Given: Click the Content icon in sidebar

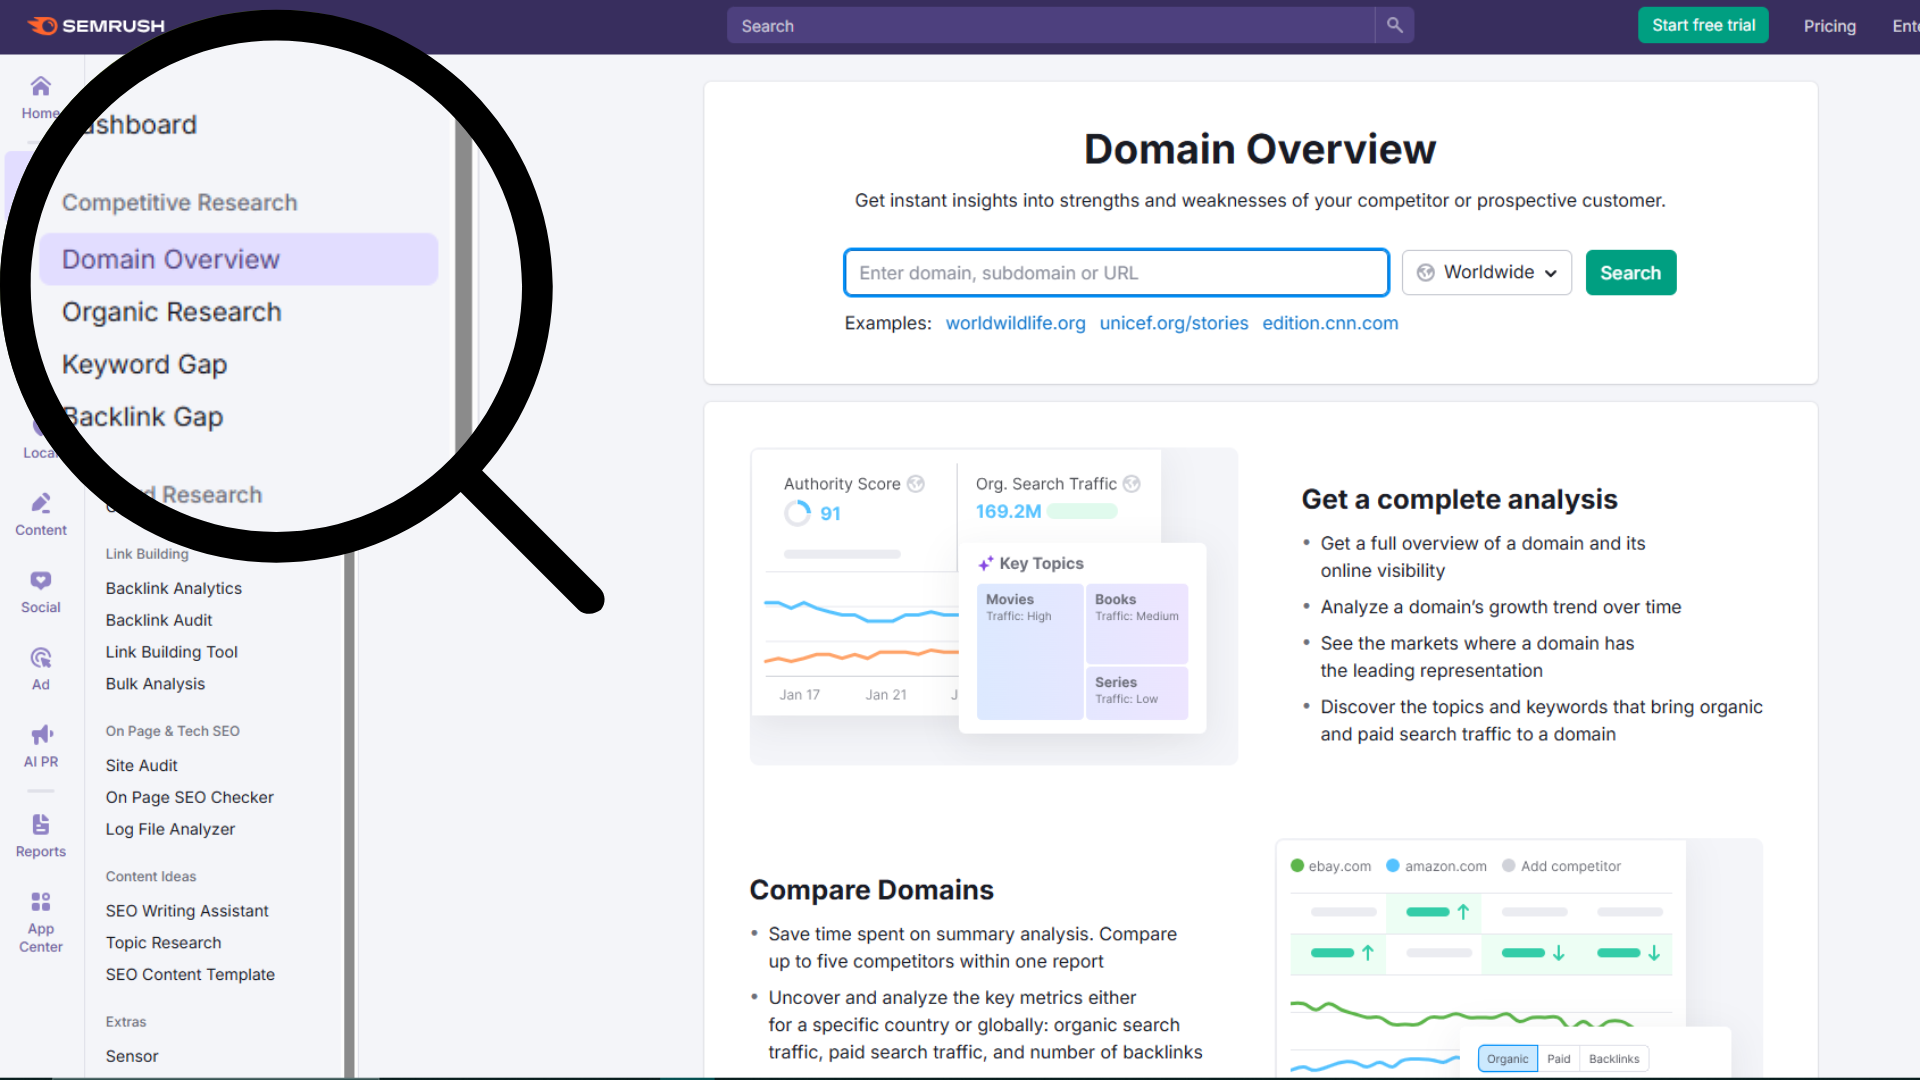Looking at the screenshot, I should (40, 512).
